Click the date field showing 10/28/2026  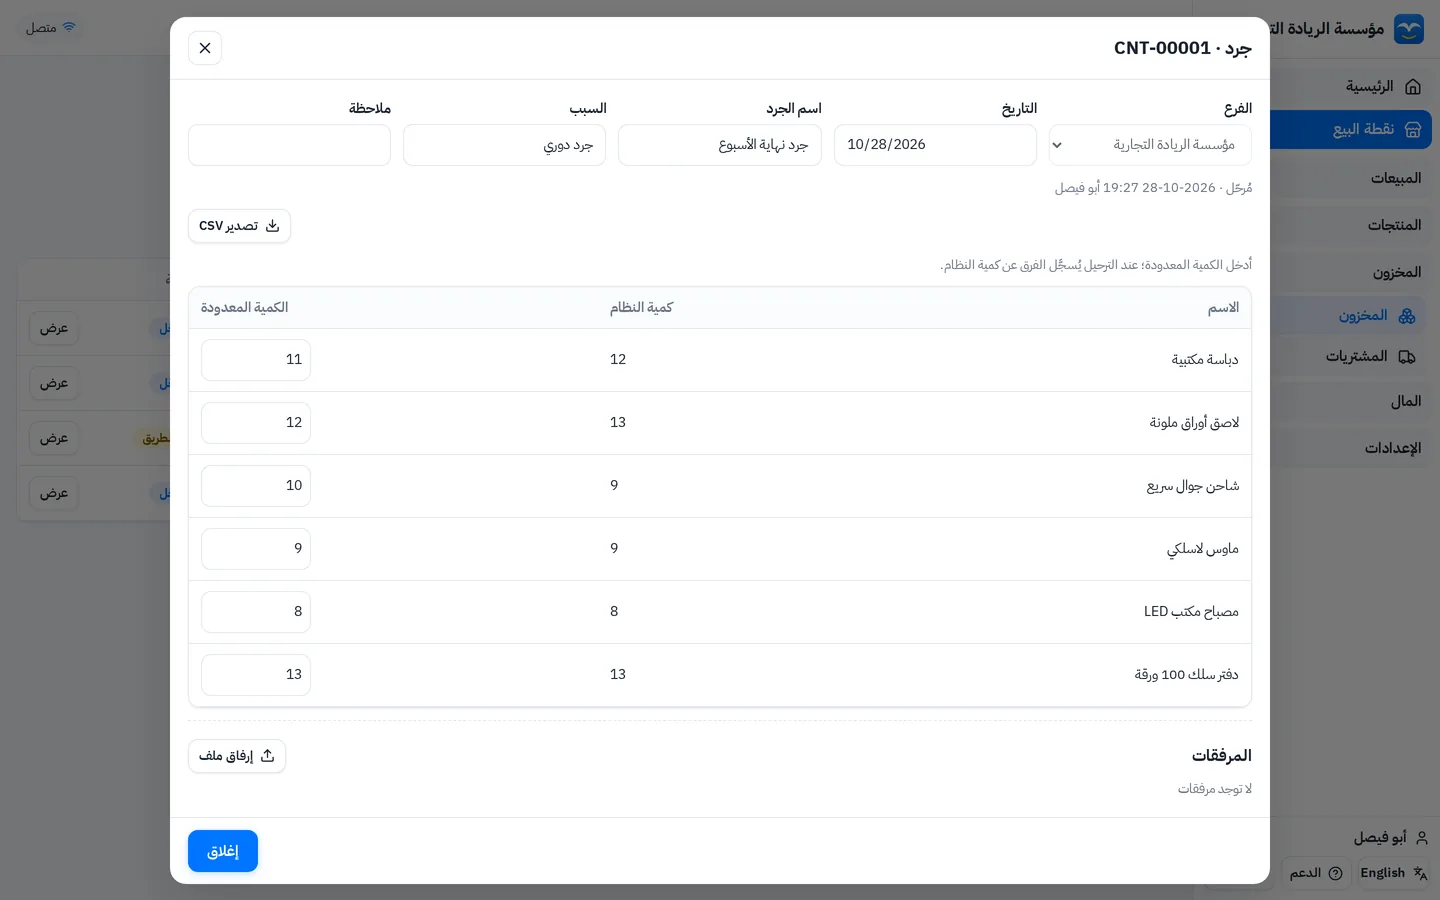point(935,145)
